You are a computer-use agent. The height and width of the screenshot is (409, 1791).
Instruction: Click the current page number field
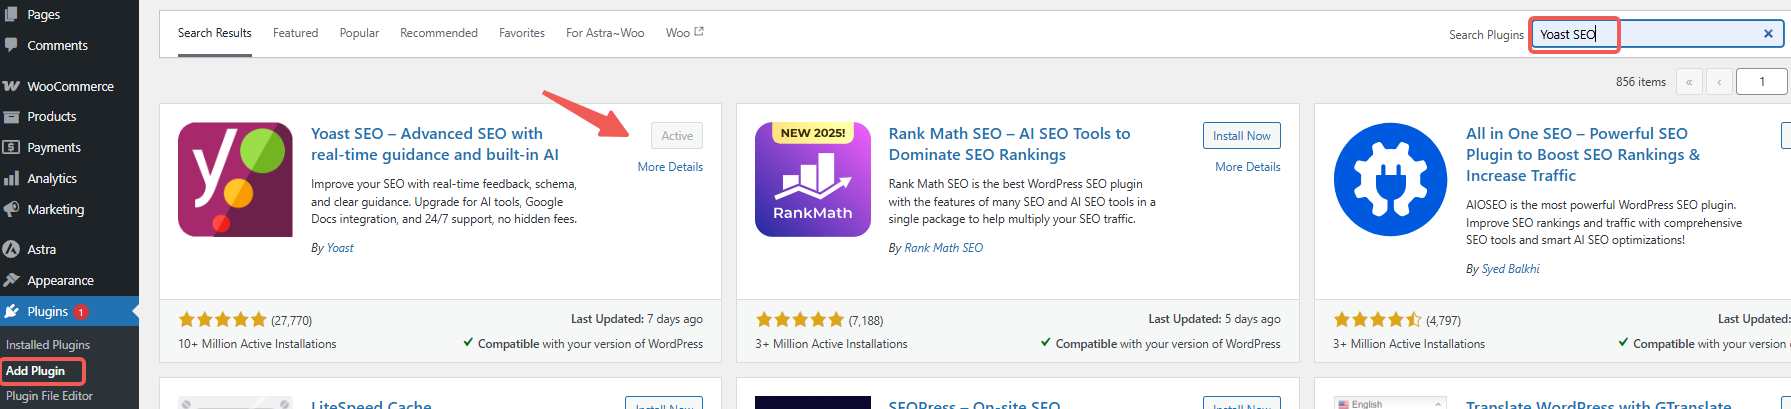[1761, 82]
